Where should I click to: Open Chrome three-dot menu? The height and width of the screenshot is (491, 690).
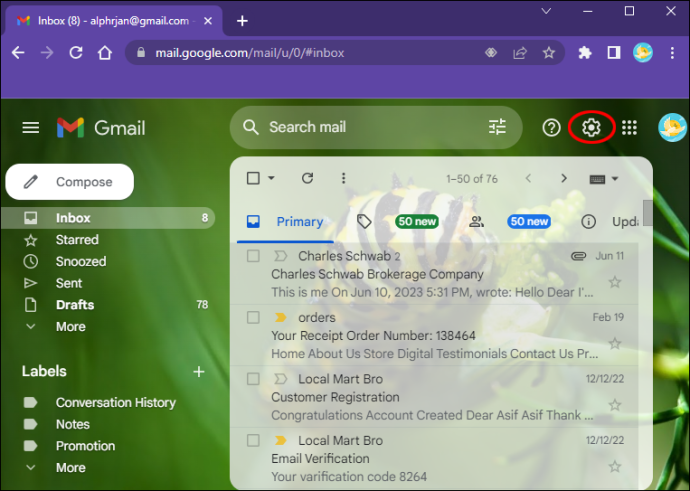tap(672, 53)
